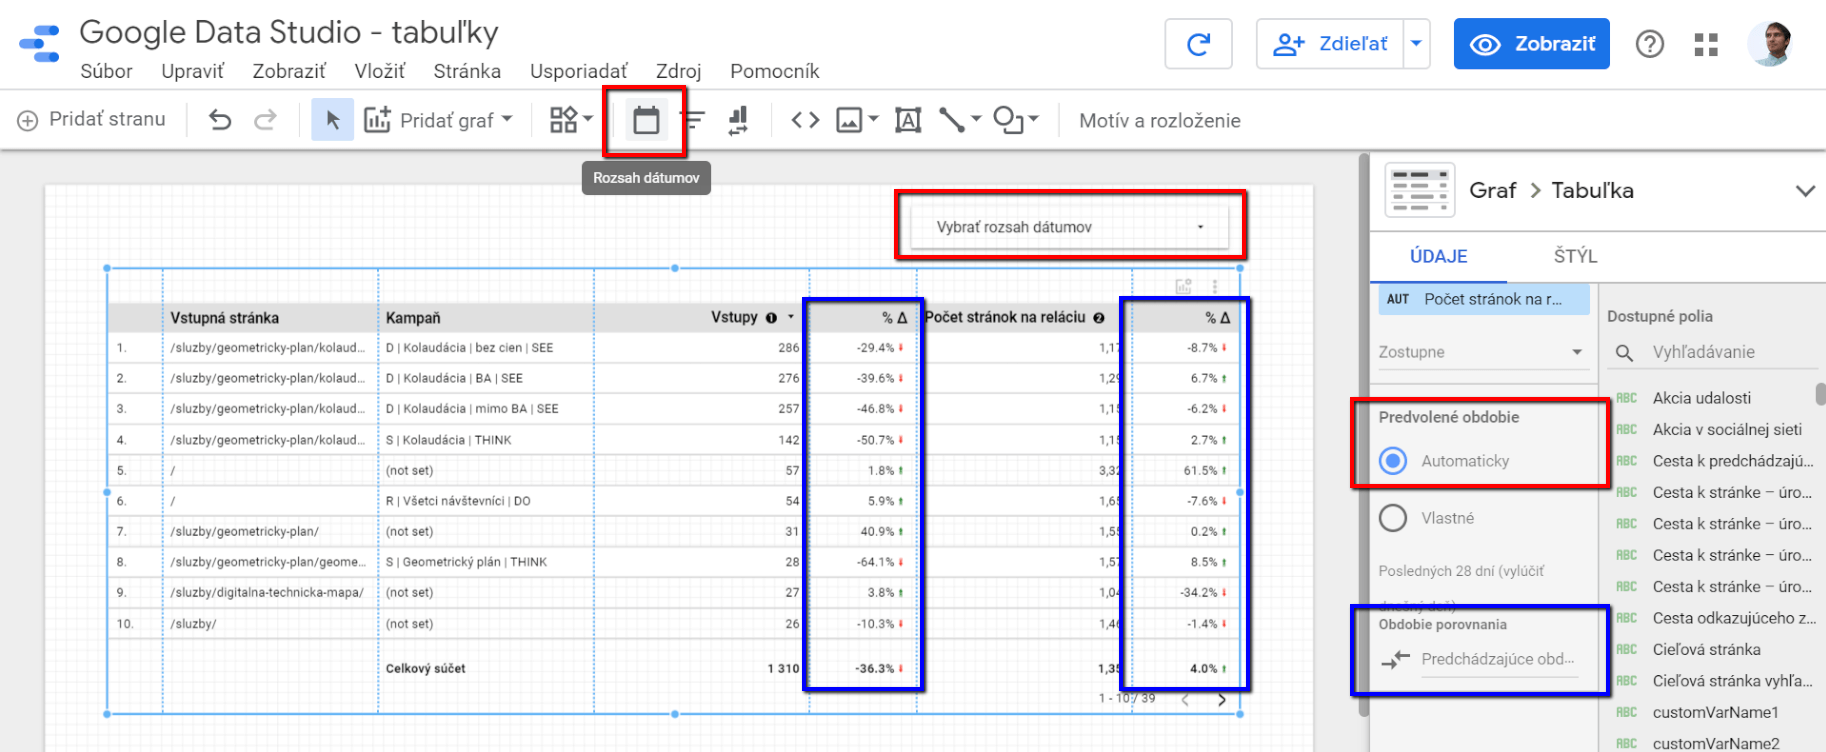Viewport: 1826px width, 752px height.
Task: Click the date range control icon
Action: tap(646, 121)
